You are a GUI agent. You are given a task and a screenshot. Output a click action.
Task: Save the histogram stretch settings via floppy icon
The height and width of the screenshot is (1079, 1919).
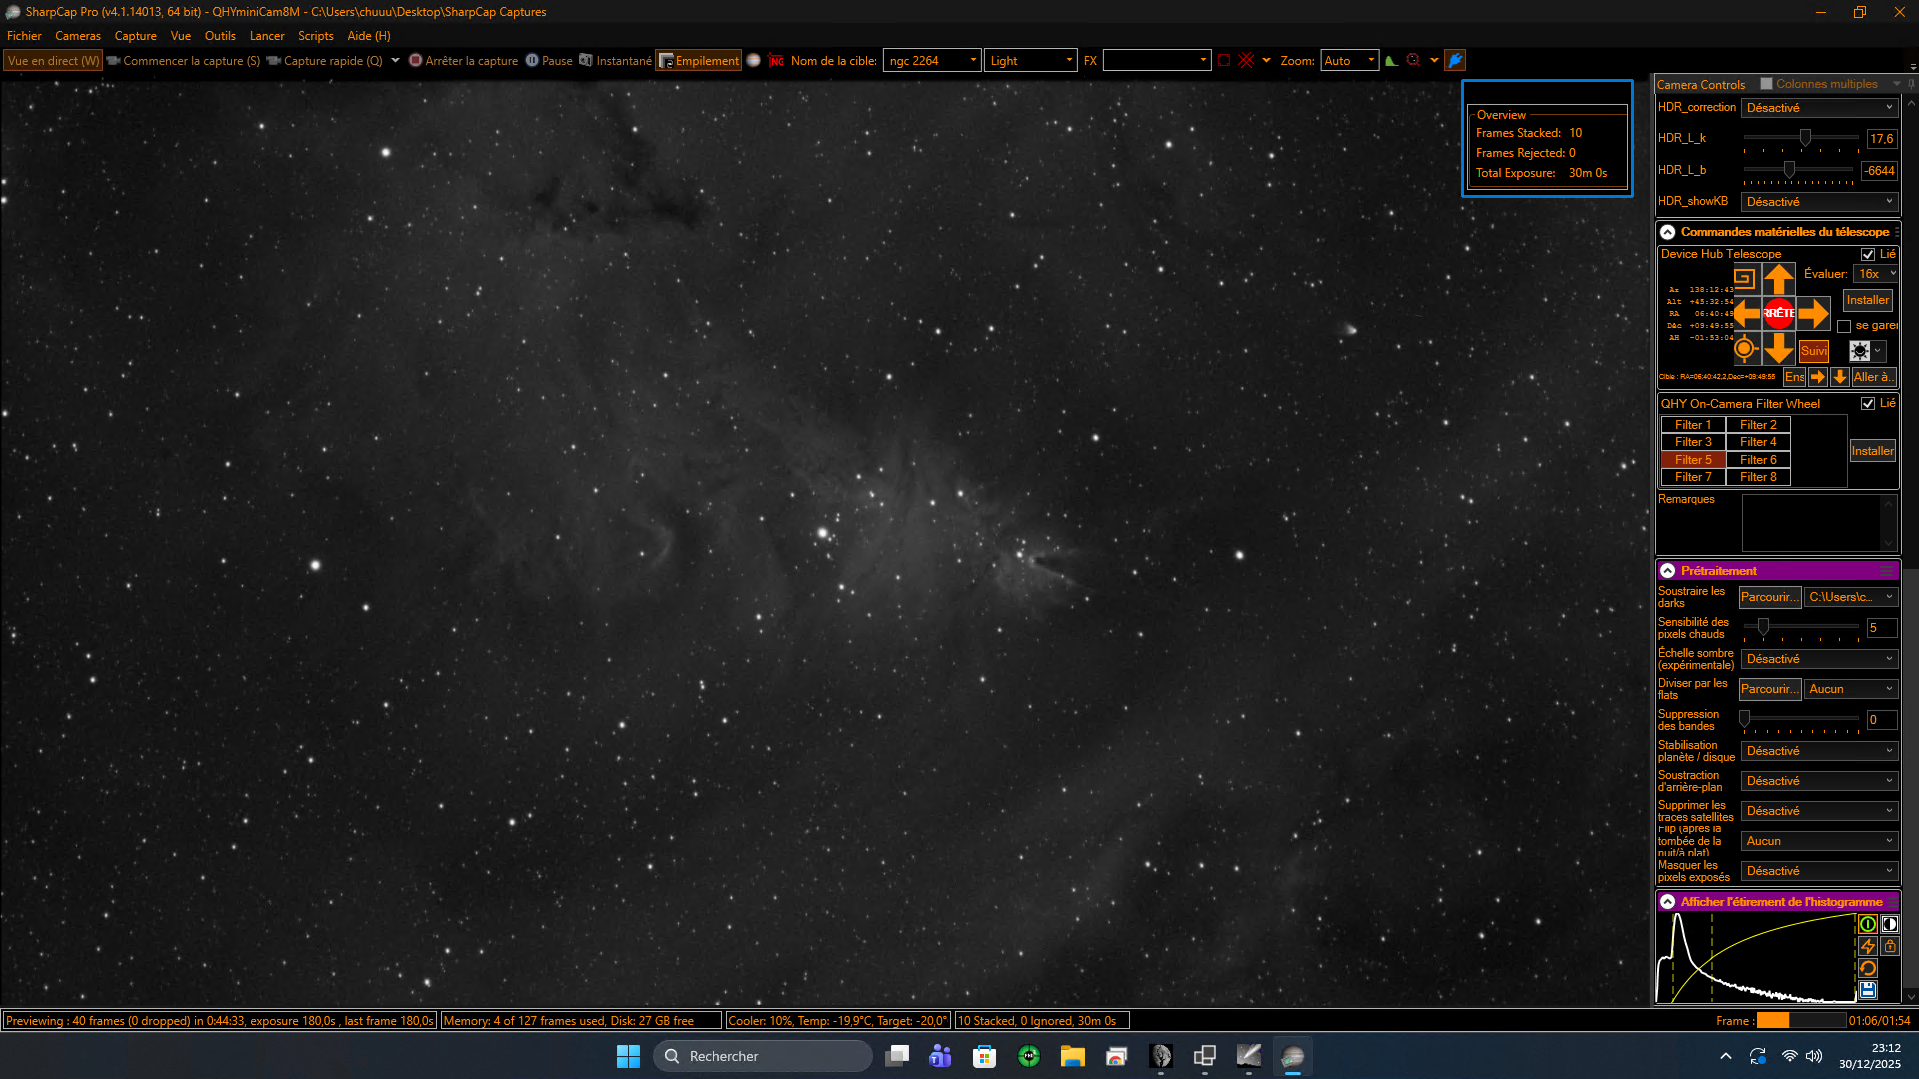point(1867,990)
